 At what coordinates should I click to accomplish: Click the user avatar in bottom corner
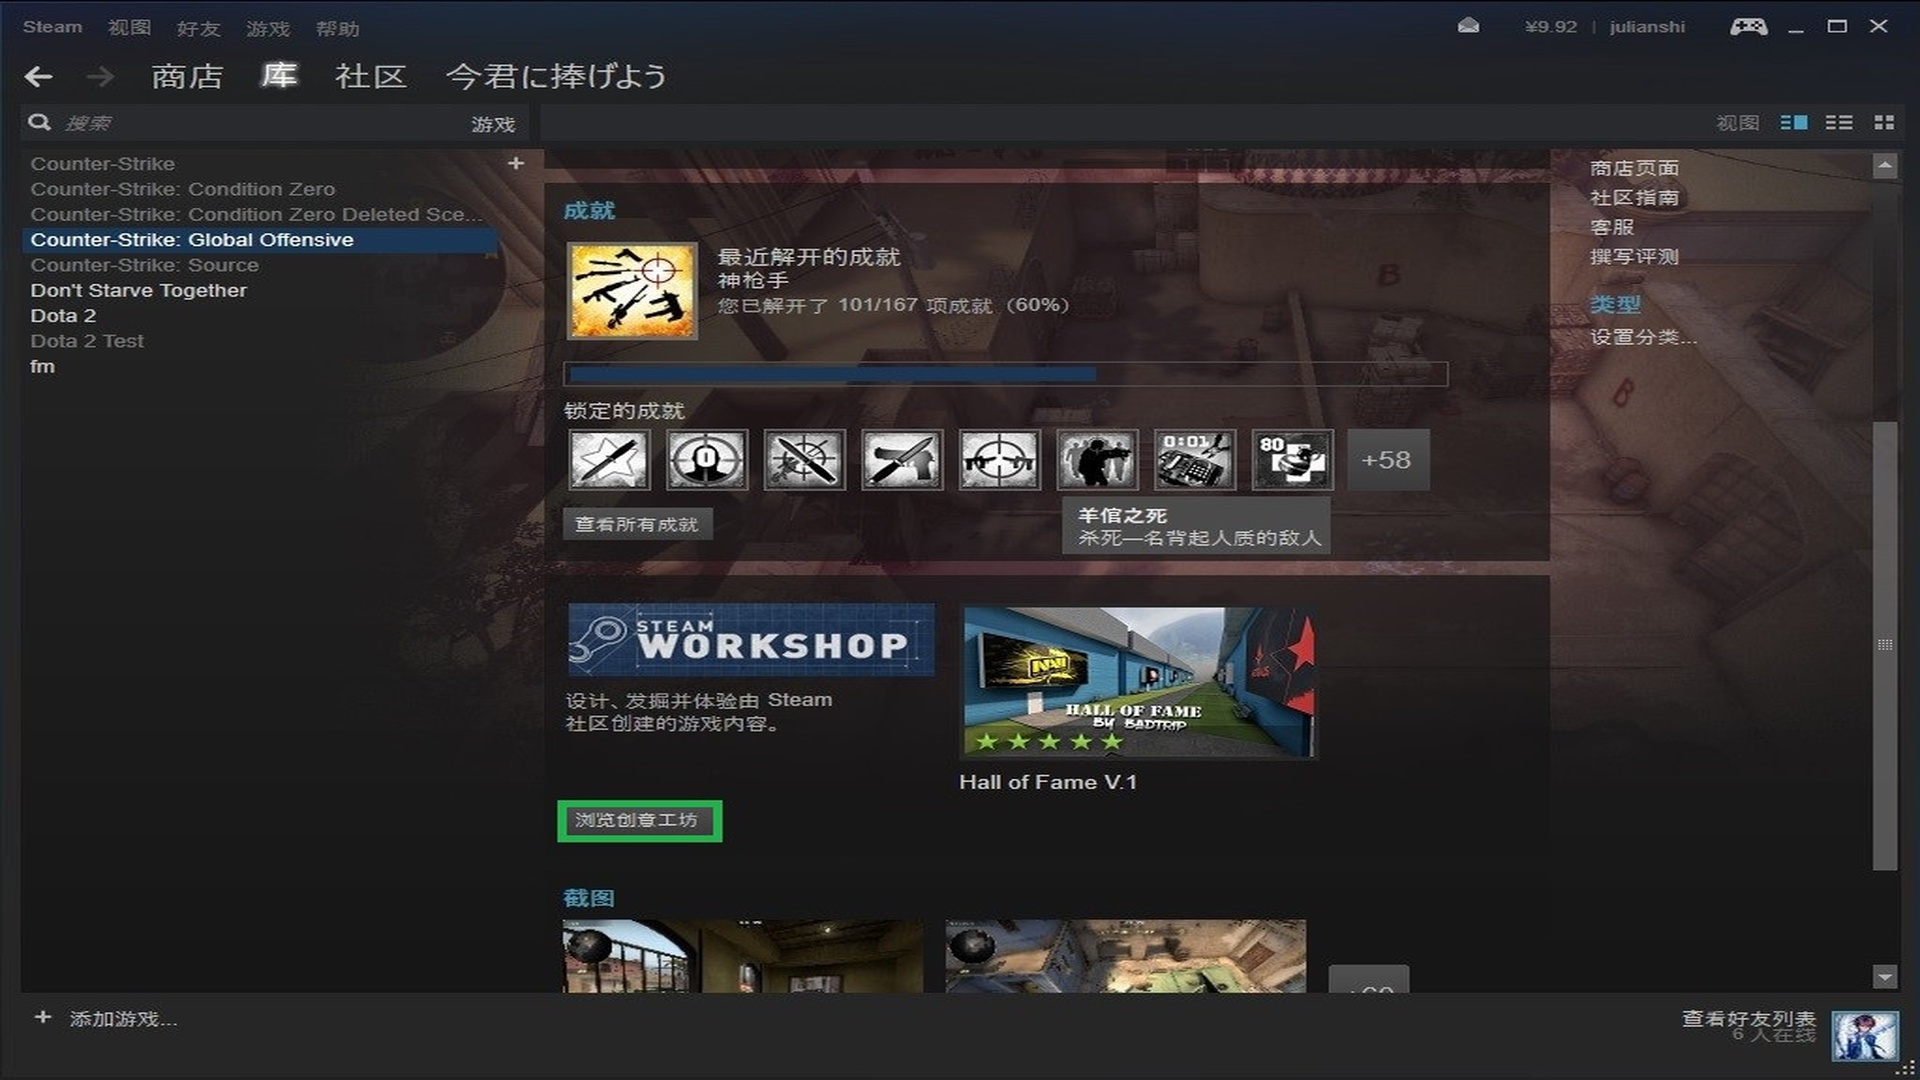1864,1034
